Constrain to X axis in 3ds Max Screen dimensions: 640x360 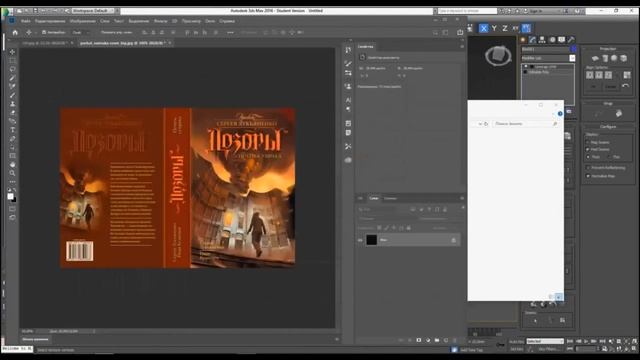(484, 28)
